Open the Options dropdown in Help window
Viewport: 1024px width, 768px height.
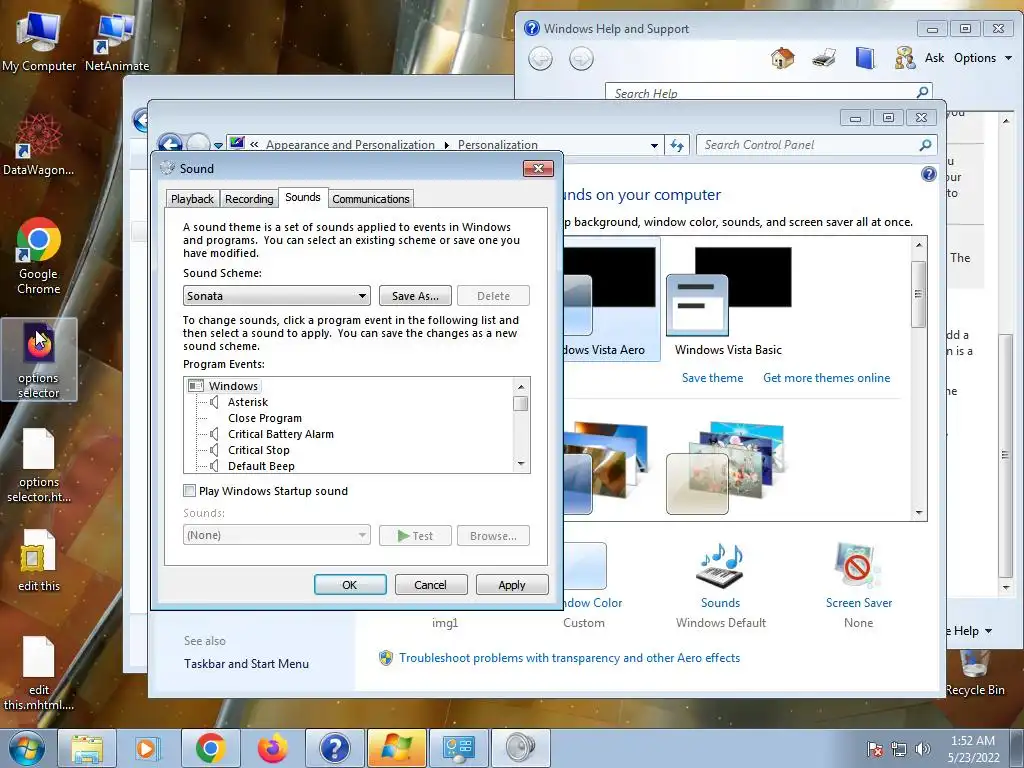pos(983,58)
